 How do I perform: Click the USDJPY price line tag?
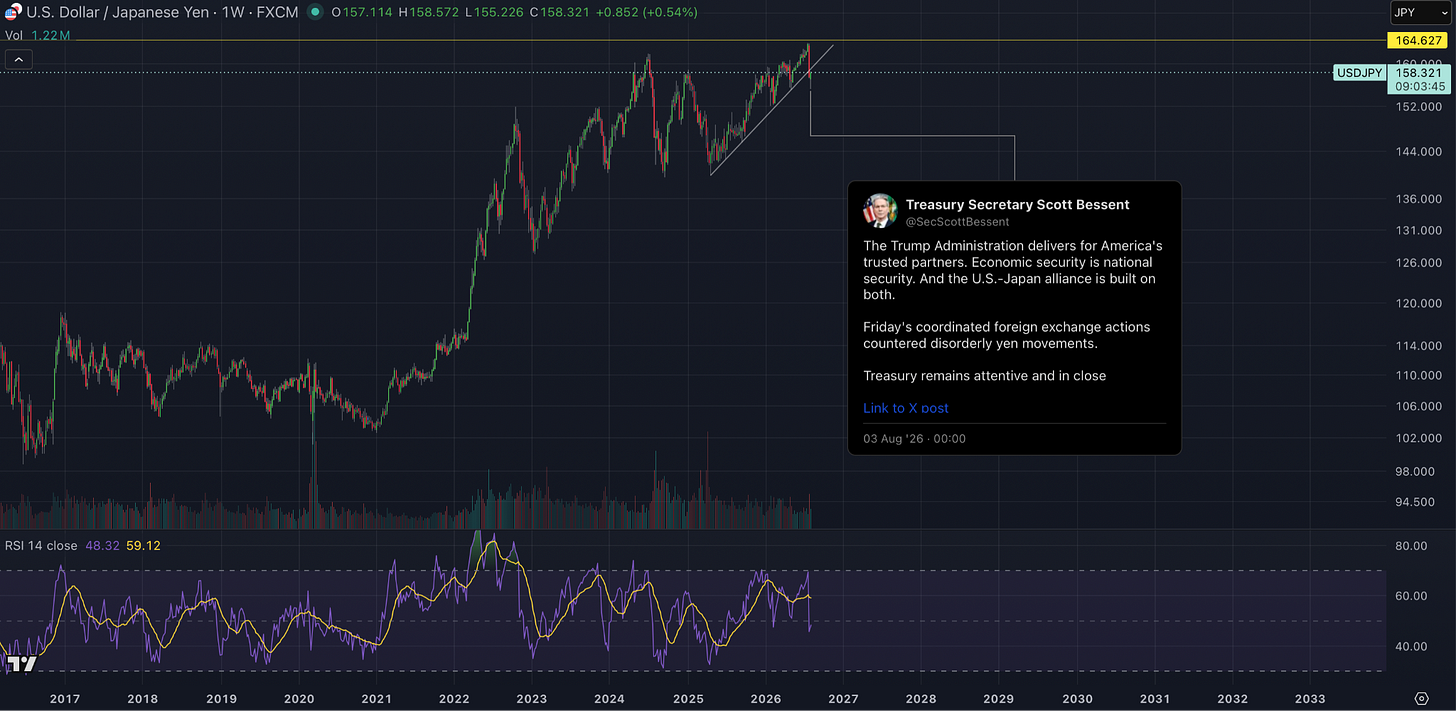tap(1359, 73)
